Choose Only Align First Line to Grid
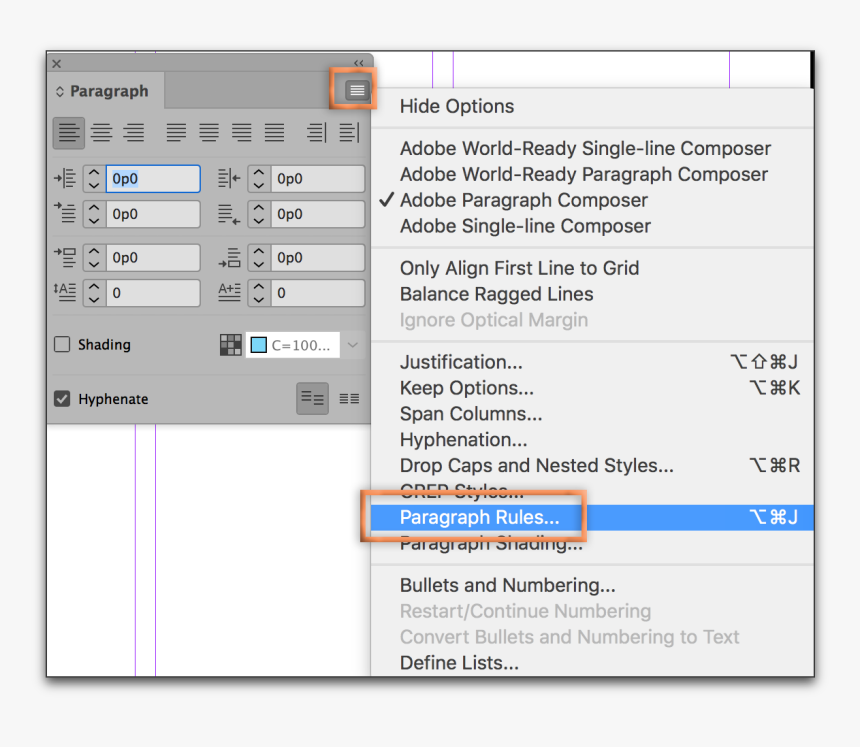The height and width of the screenshot is (747, 860). tap(592, 268)
